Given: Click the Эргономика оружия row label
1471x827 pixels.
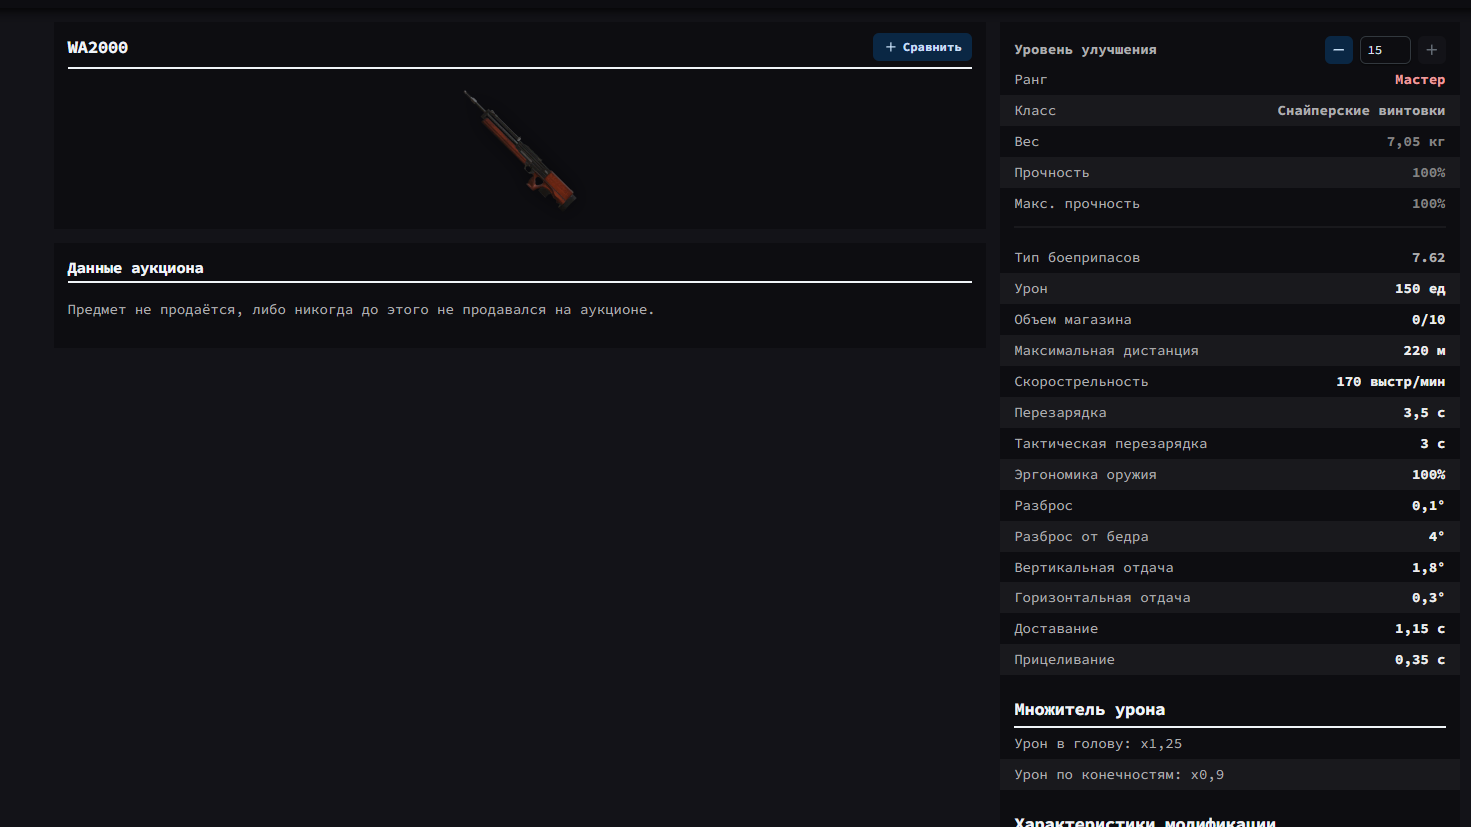Looking at the screenshot, I should click(x=1085, y=475).
